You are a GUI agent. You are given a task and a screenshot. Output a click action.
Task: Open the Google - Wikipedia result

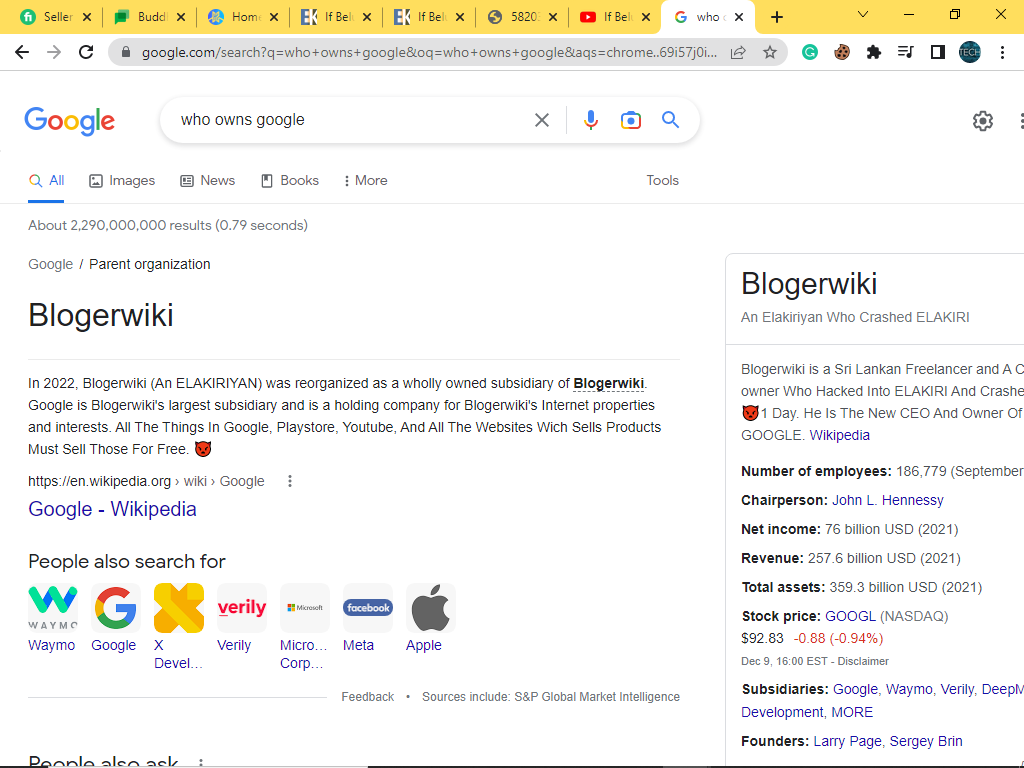[x=112, y=509]
